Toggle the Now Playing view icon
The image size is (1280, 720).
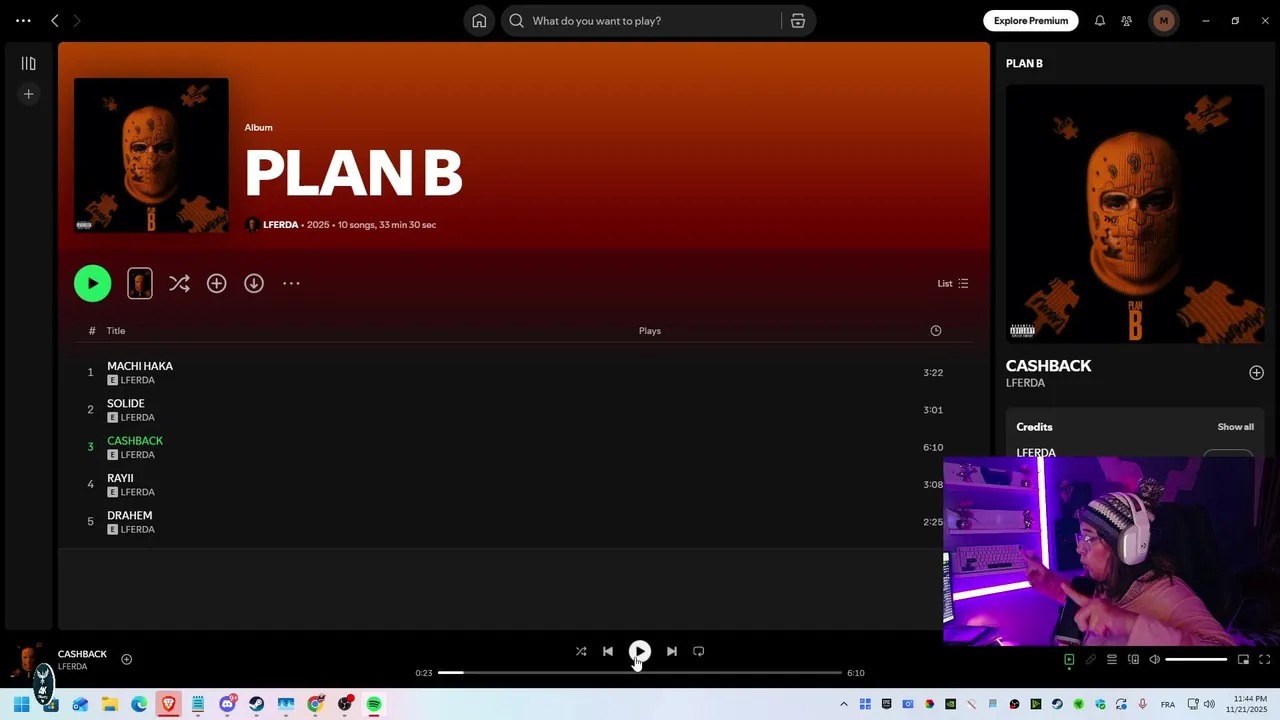tap(1069, 660)
